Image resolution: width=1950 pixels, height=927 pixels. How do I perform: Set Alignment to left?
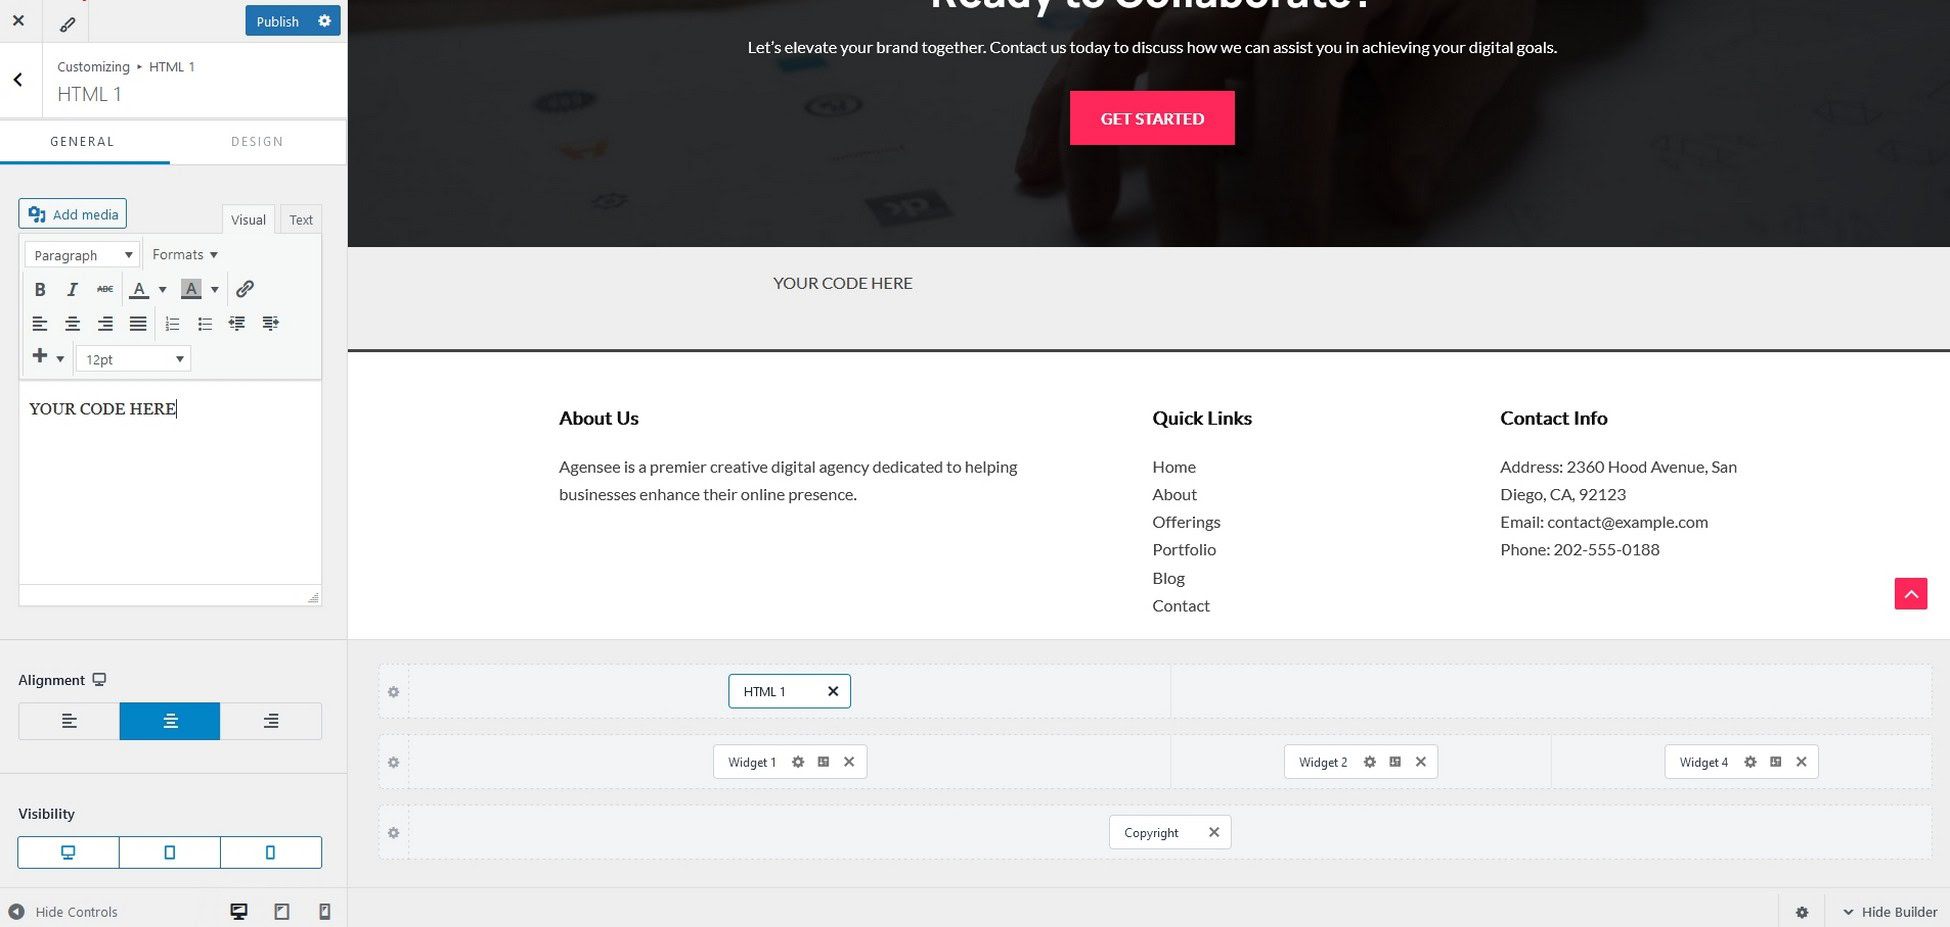69,721
